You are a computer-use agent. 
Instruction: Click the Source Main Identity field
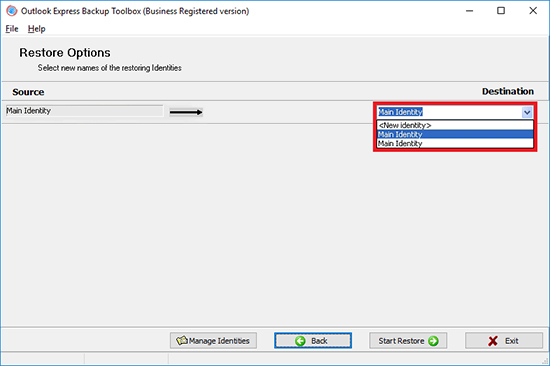[x=84, y=111]
